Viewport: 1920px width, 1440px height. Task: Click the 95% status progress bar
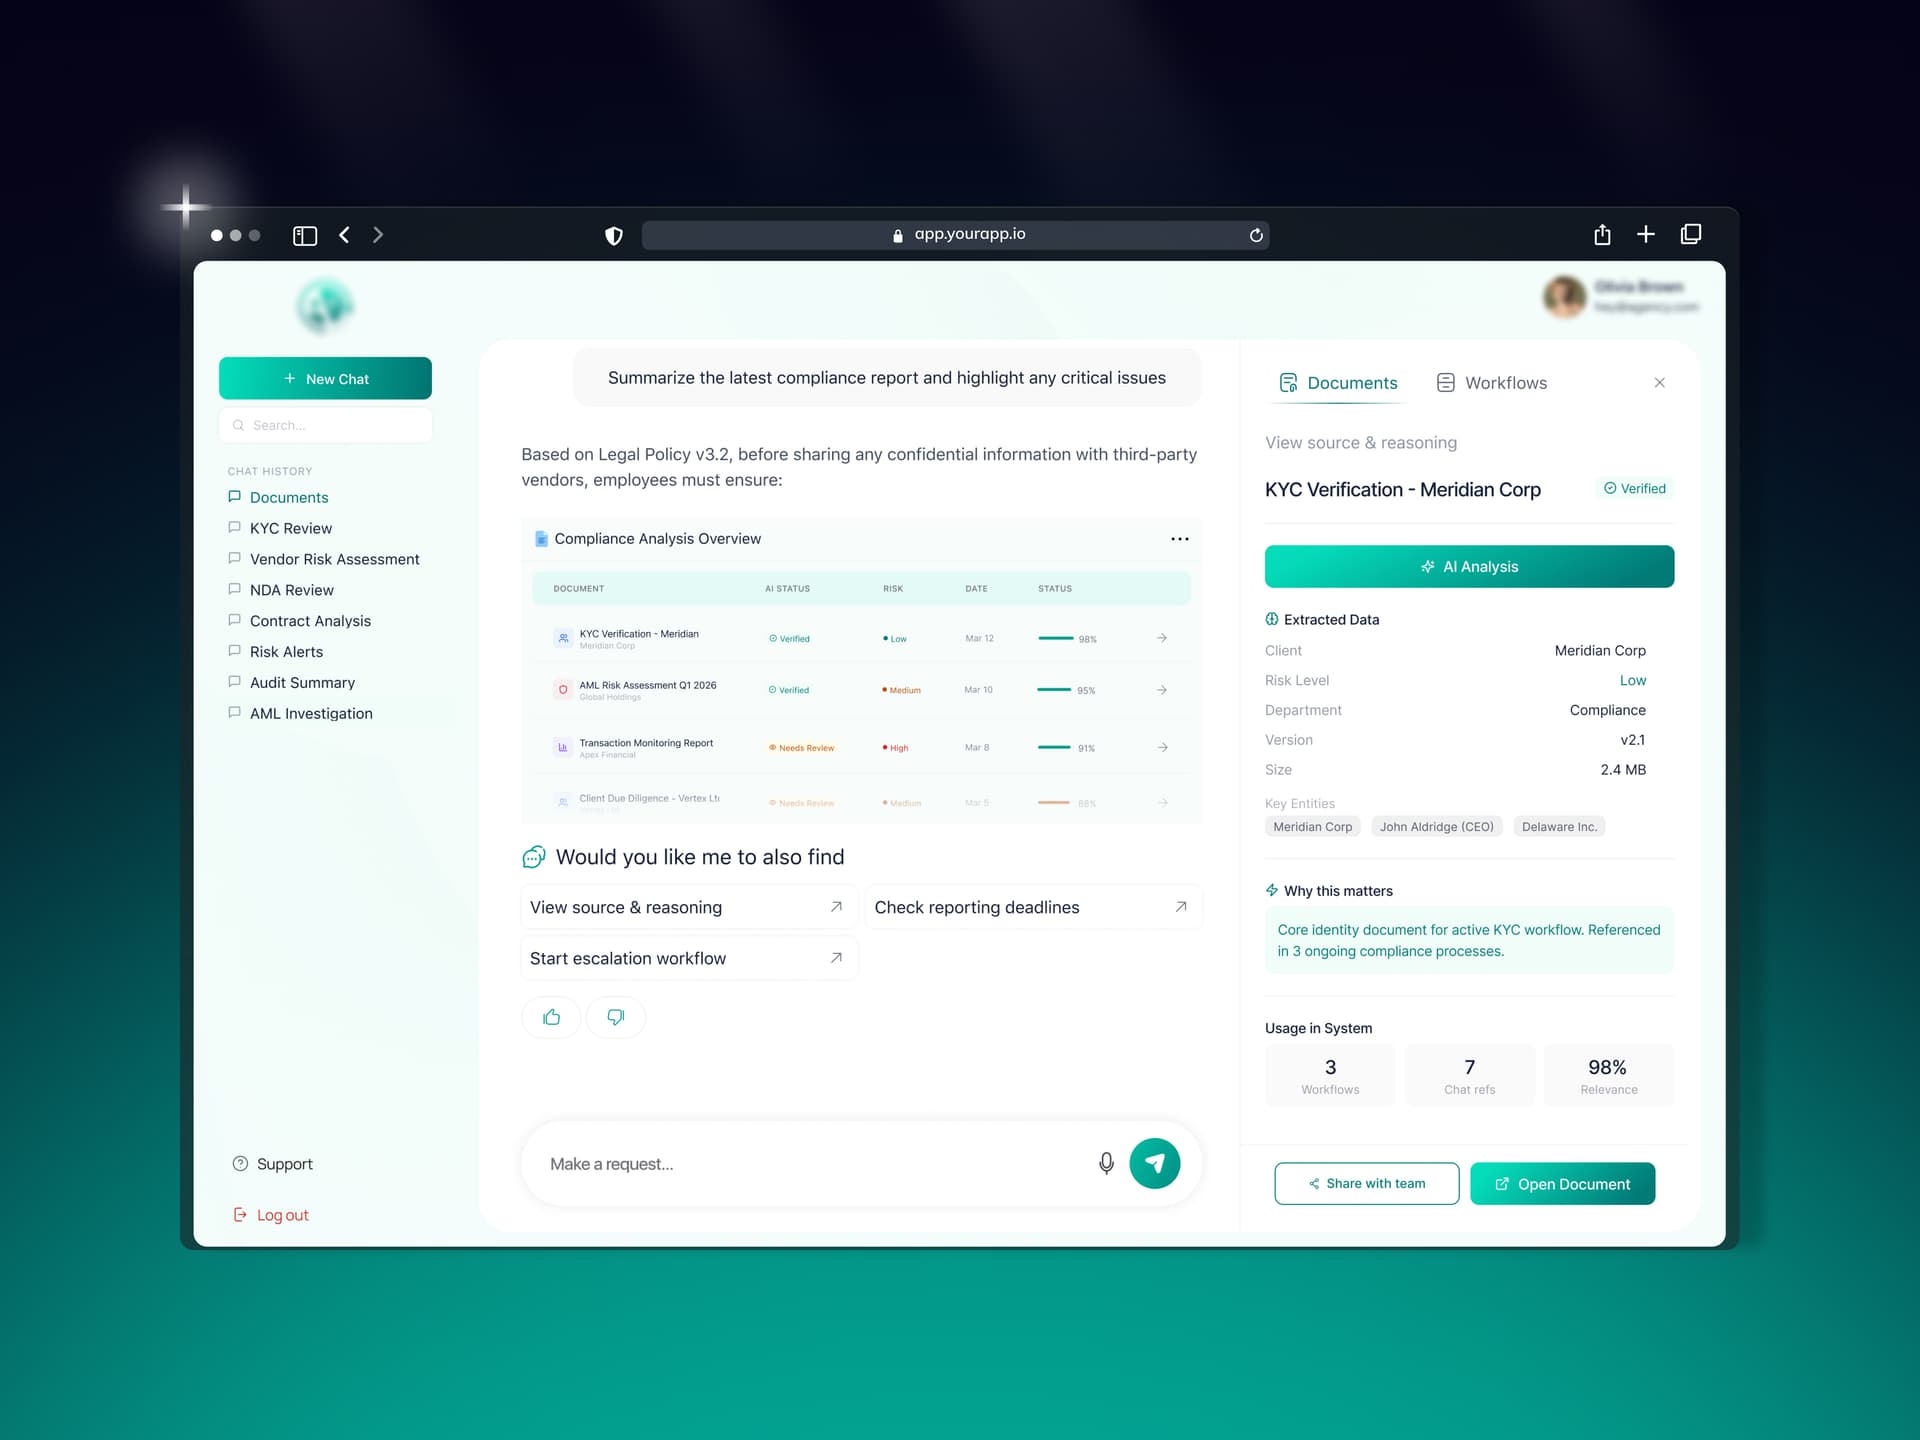[1054, 690]
